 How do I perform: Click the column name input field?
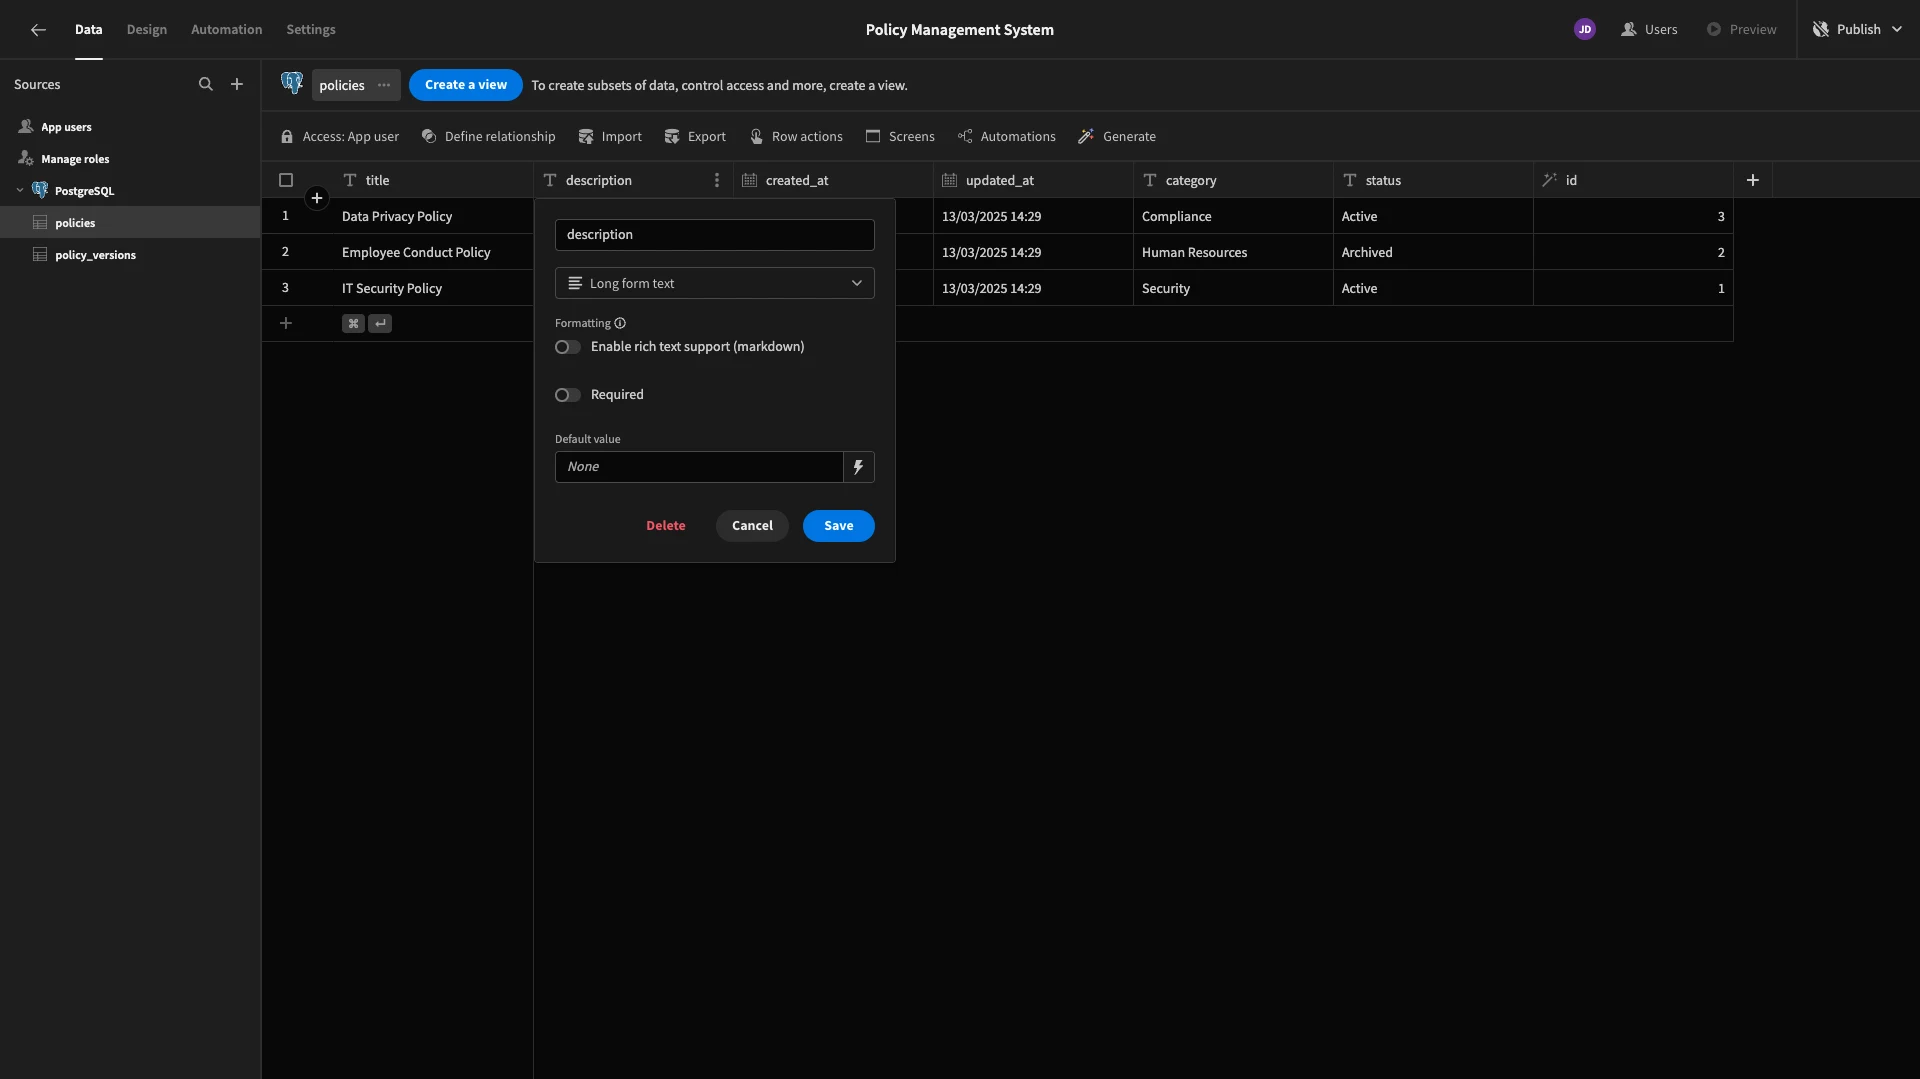(715, 235)
